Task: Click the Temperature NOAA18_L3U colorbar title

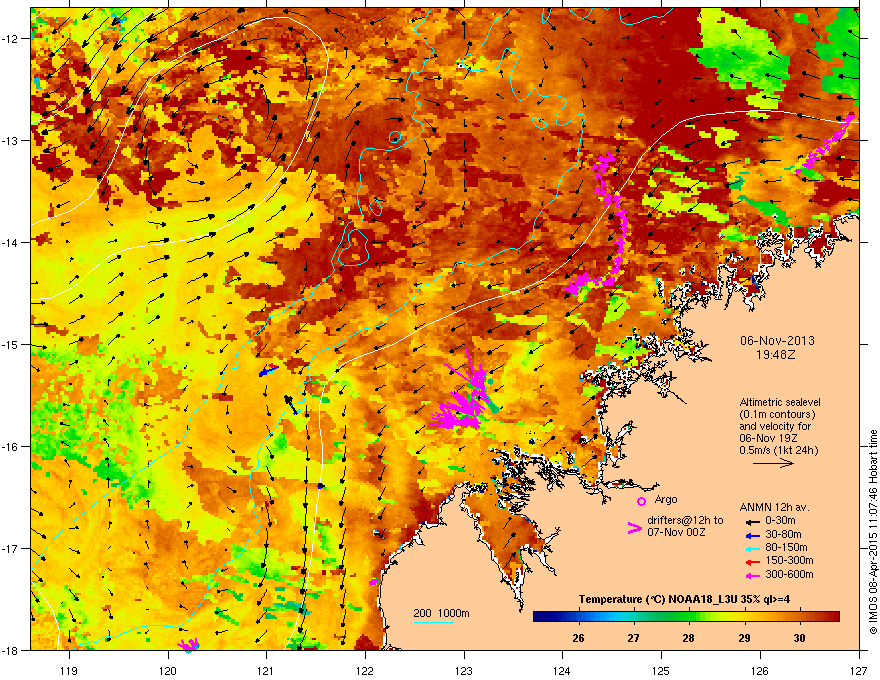Action: click(684, 599)
